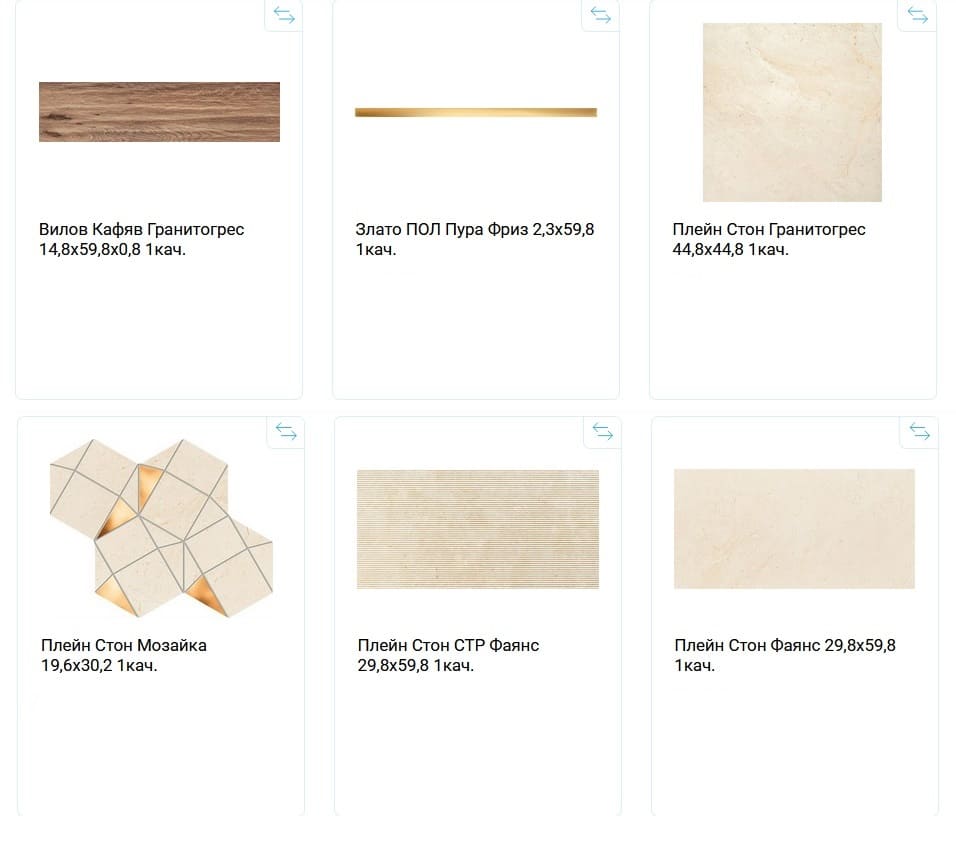Click blank area of Мозайка product card
956x844 pixels.
point(161,744)
